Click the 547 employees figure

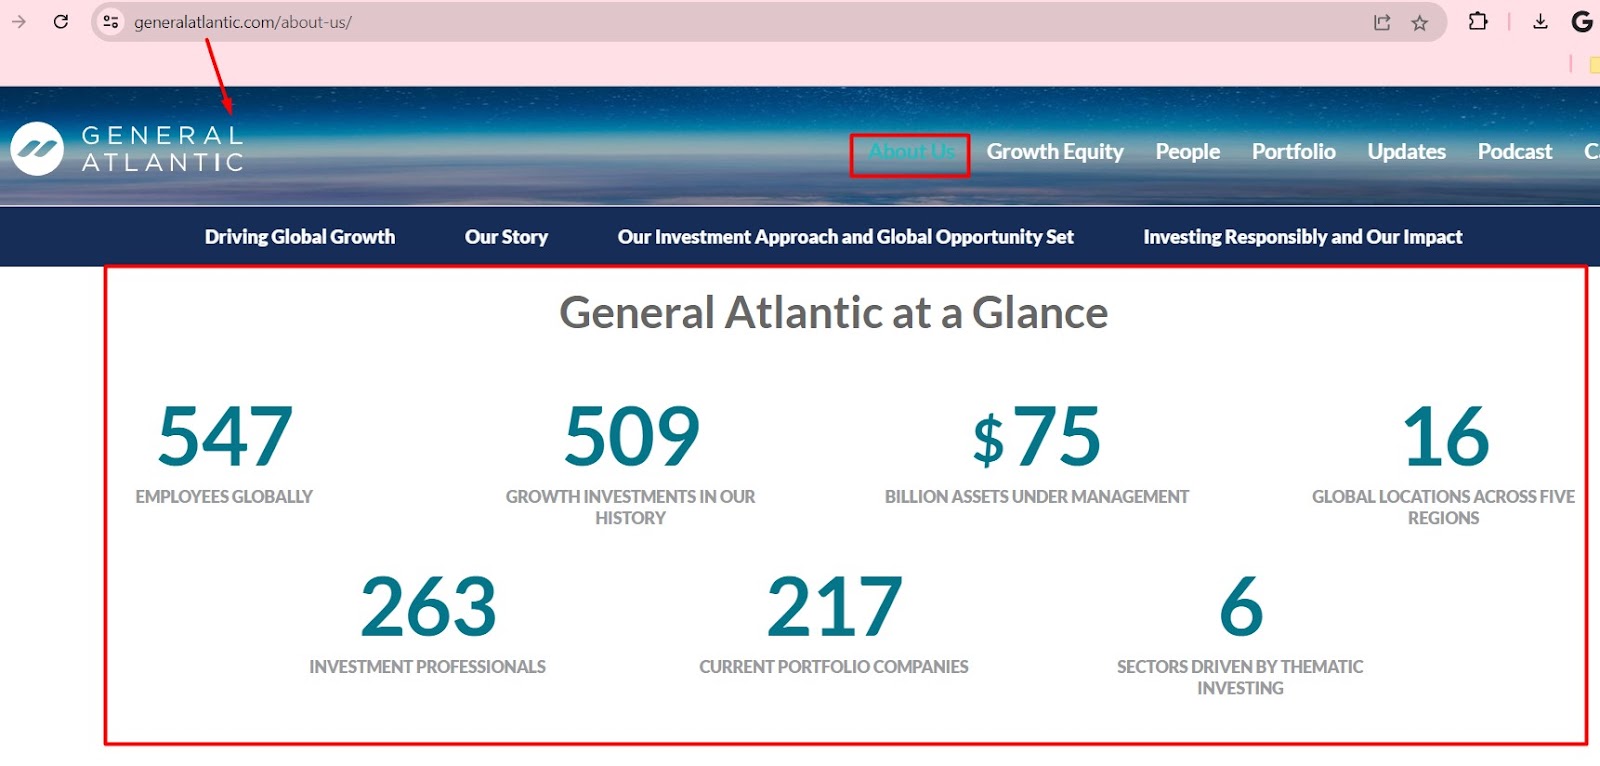pyautogui.click(x=226, y=437)
